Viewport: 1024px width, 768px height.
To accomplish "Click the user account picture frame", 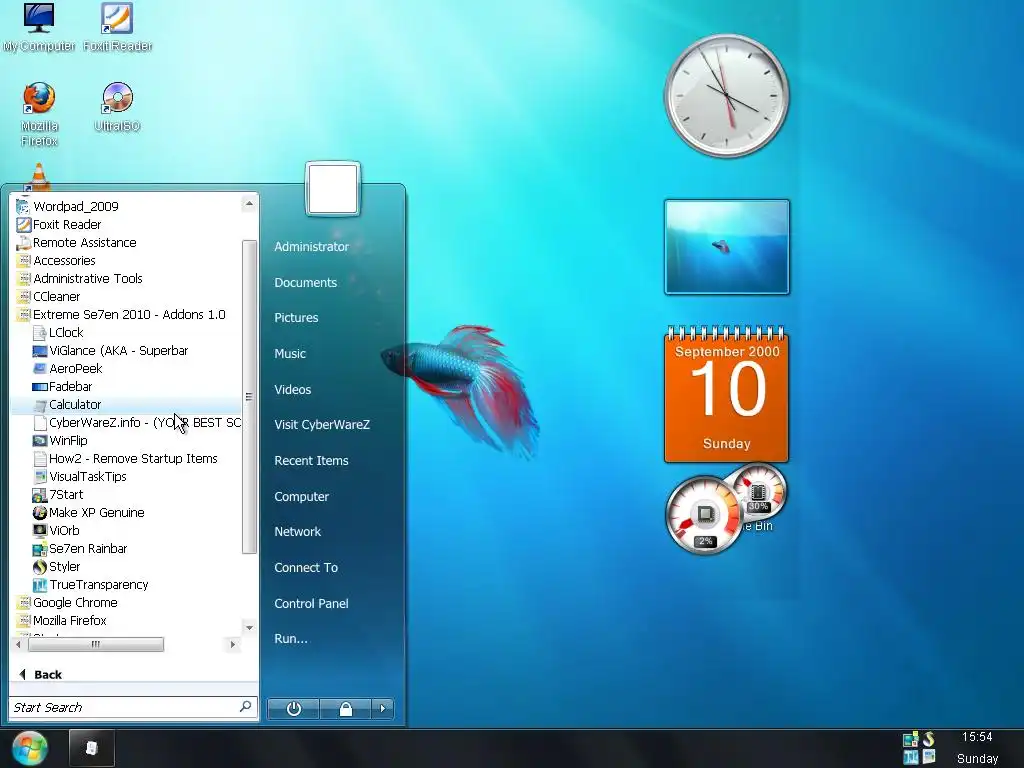I will point(333,189).
